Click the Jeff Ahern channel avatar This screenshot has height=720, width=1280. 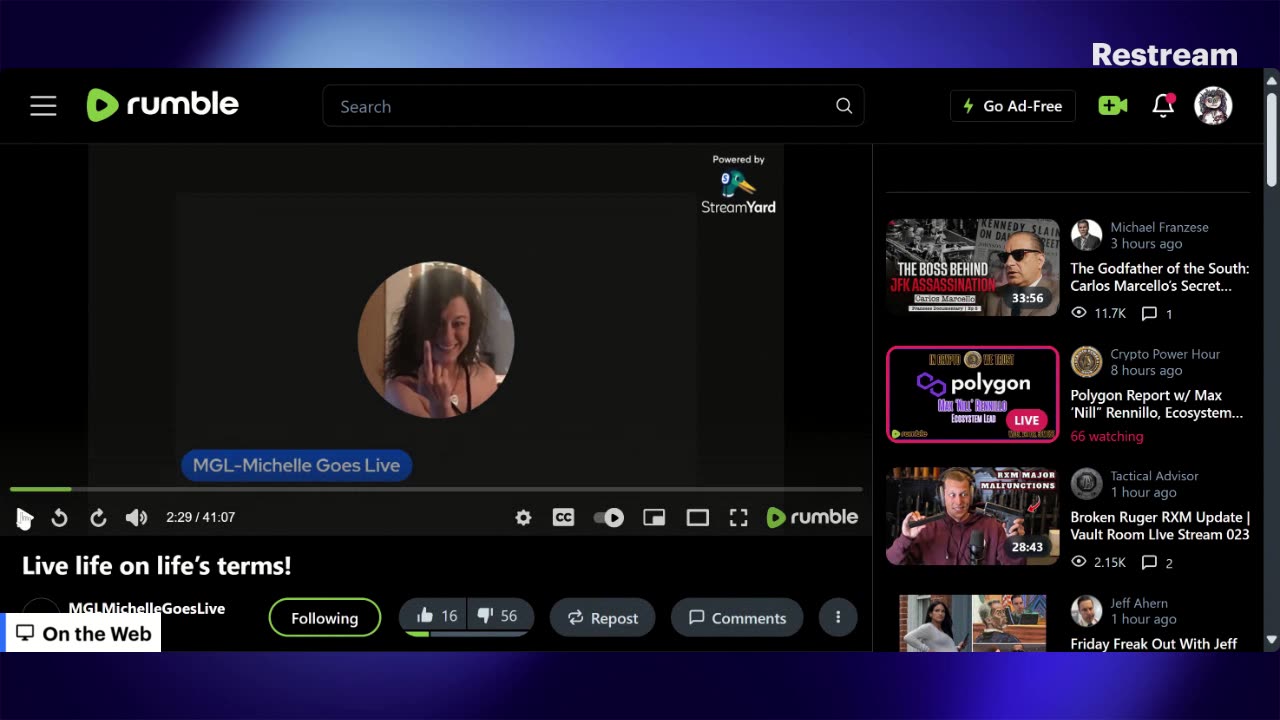coord(1086,611)
